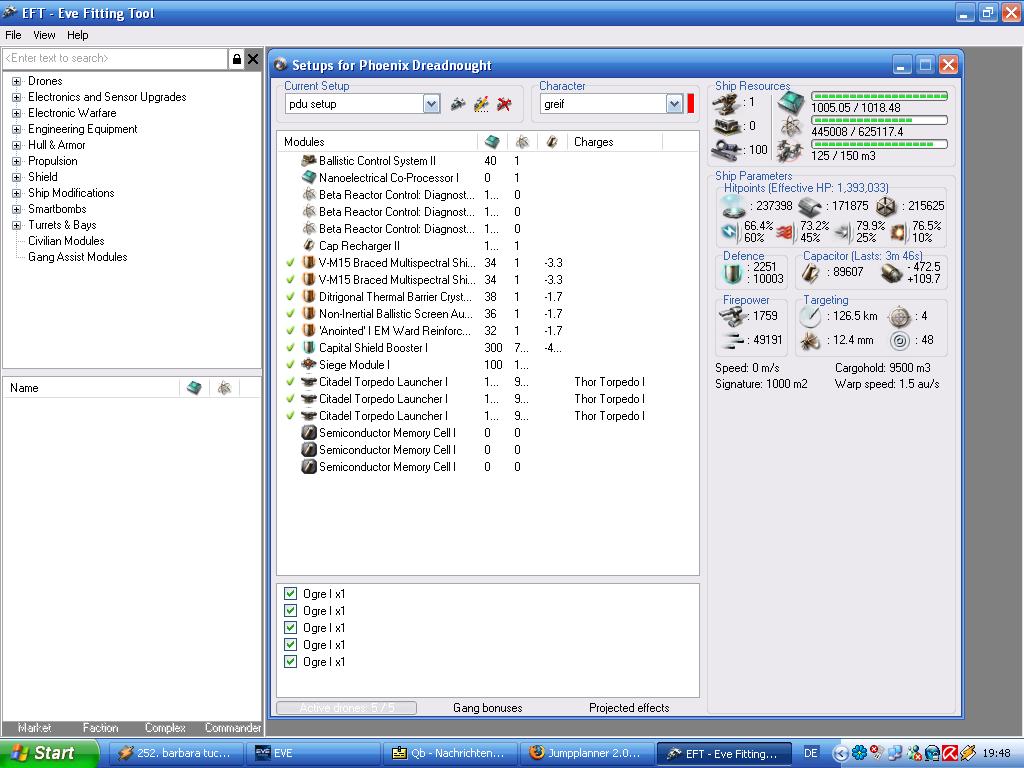The image size is (1024, 768).
Task: Click the armor hitpoints icon
Action: tap(810, 206)
